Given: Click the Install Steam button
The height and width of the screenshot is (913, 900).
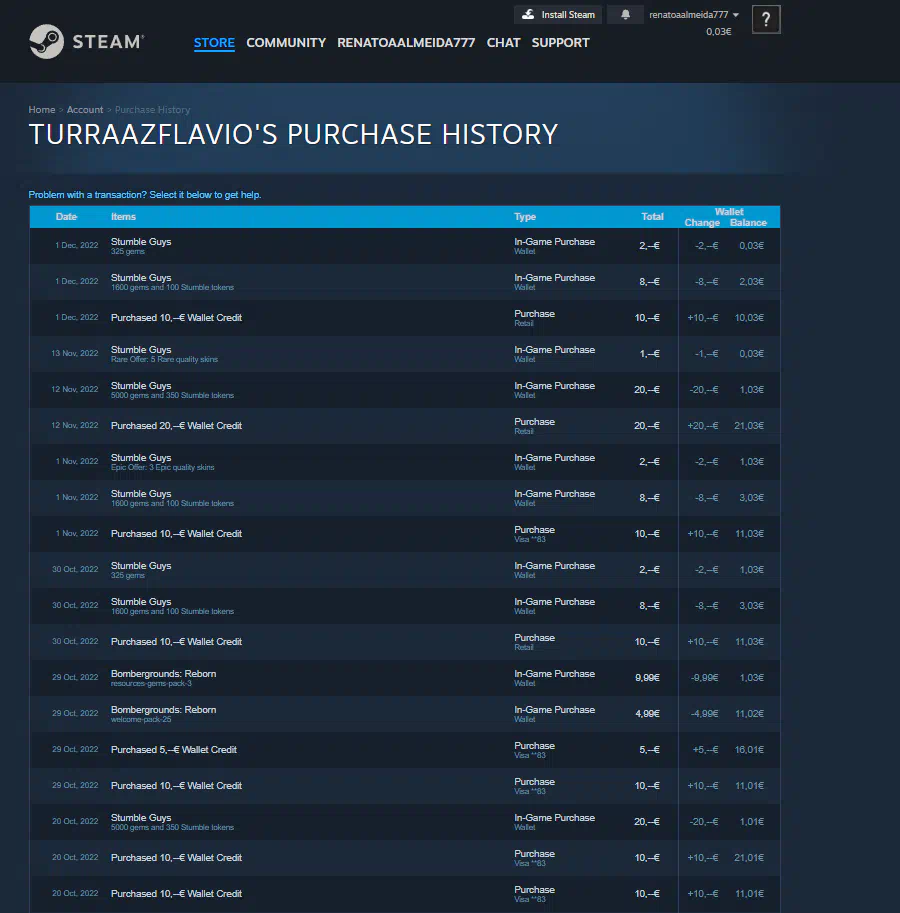Looking at the screenshot, I should [559, 15].
